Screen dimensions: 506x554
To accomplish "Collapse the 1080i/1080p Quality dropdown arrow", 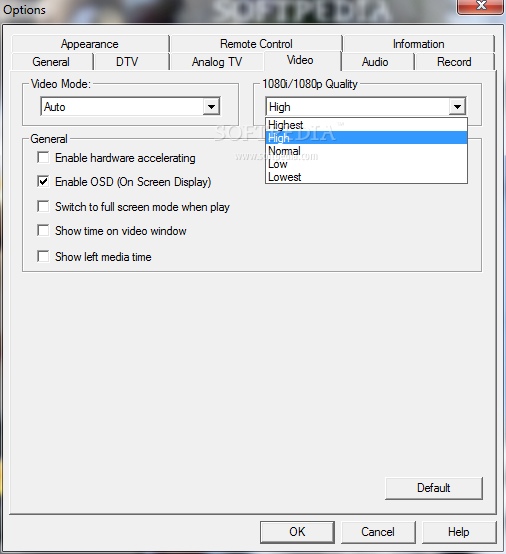I will [457, 106].
